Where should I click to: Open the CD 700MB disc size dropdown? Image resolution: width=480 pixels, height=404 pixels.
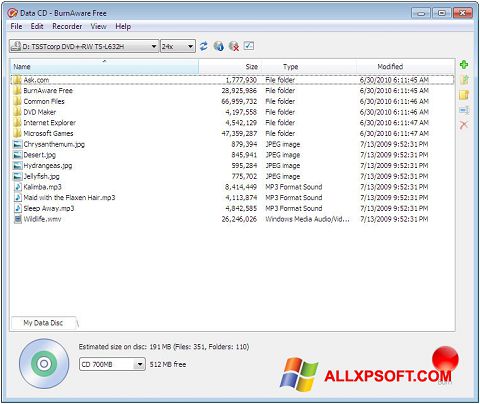[x=112, y=364]
